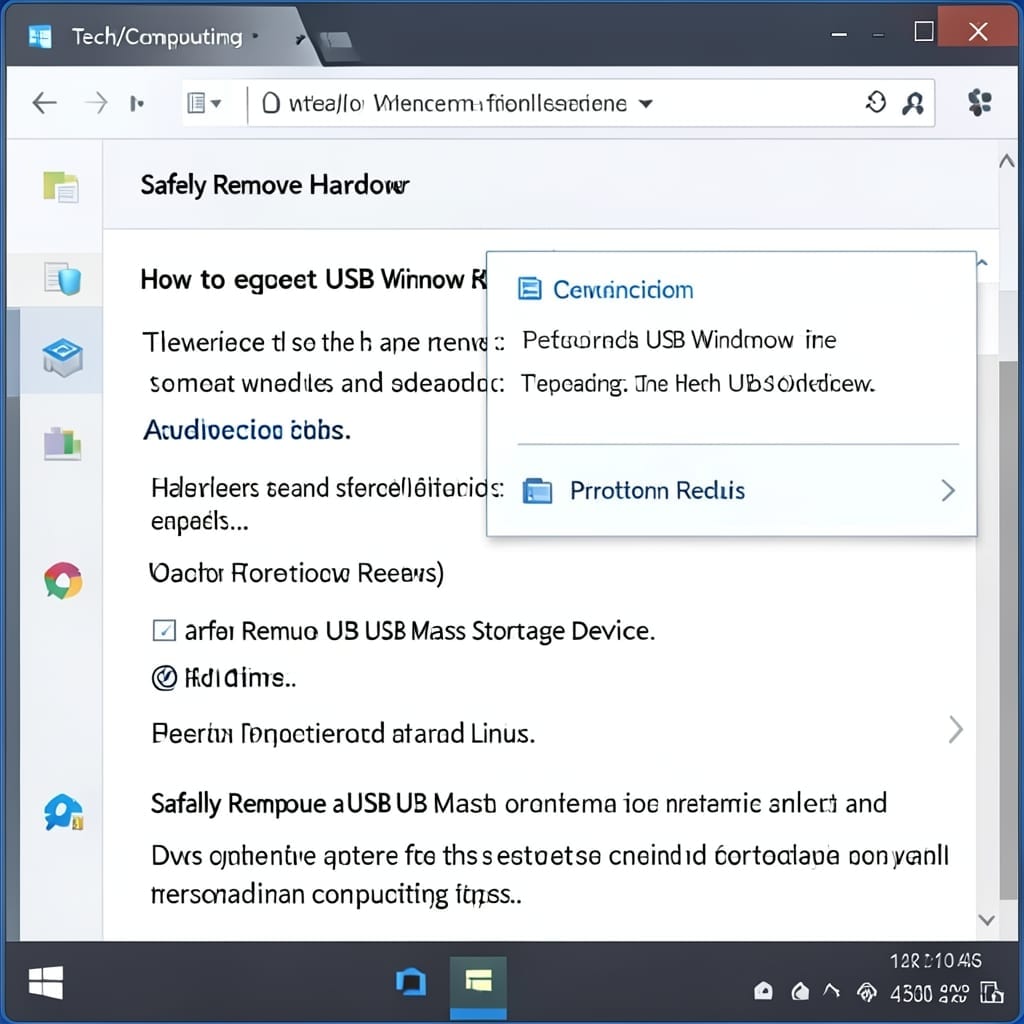
Task: Expand the address bar history dropdown arrow
Action: click(x=645, y=103)
